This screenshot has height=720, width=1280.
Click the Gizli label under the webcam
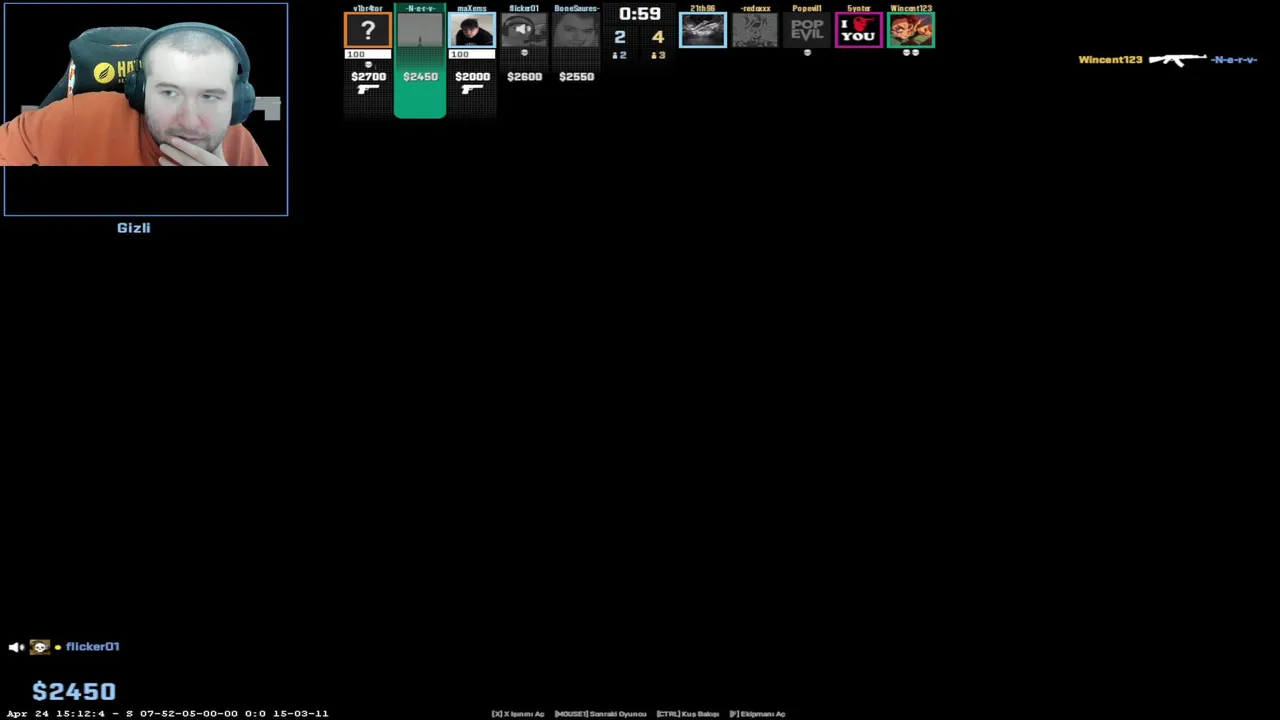tap(134, 228)
